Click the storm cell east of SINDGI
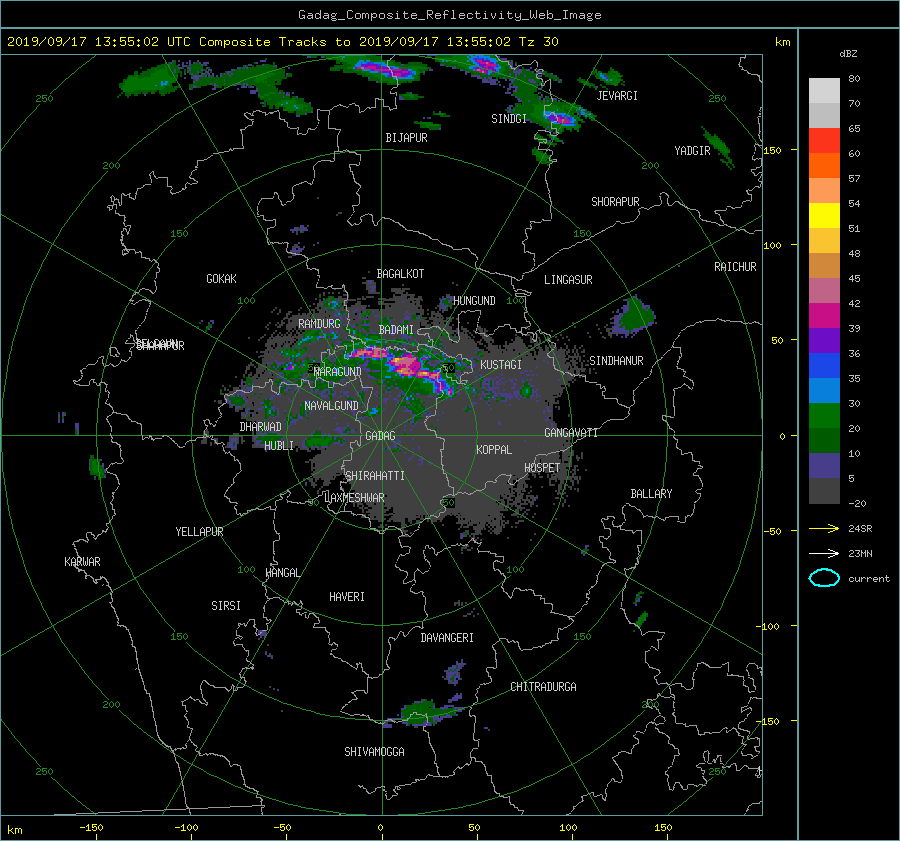The width and height of the screenshot is (900, 841). 559,118
